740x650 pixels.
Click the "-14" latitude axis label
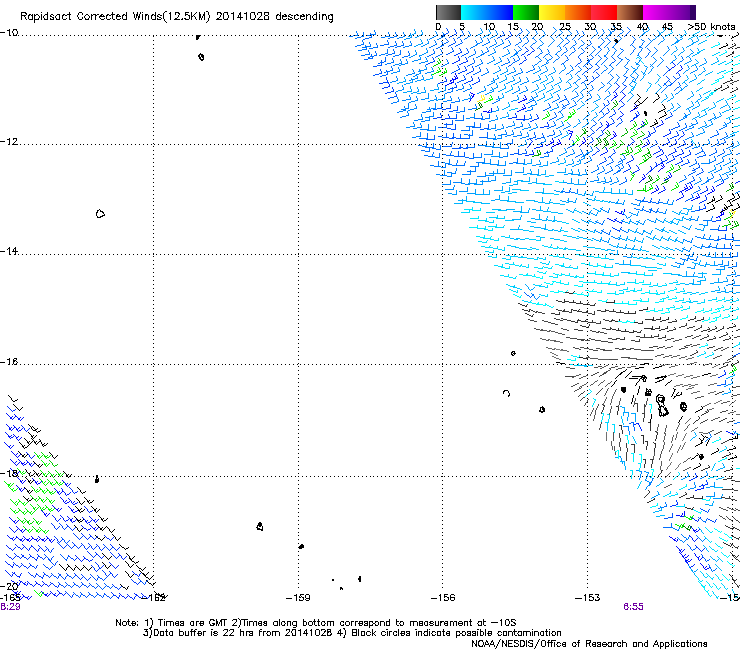tap(9, 251)
